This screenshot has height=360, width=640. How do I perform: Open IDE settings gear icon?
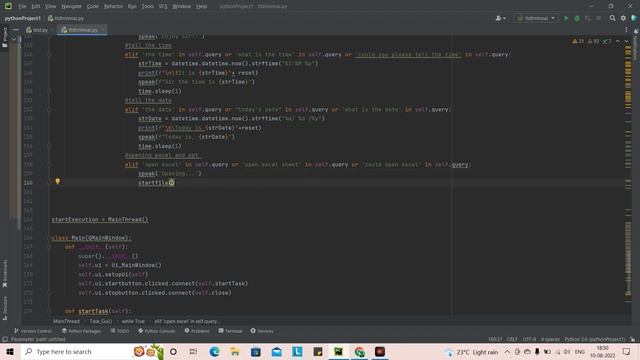(623, 18)
